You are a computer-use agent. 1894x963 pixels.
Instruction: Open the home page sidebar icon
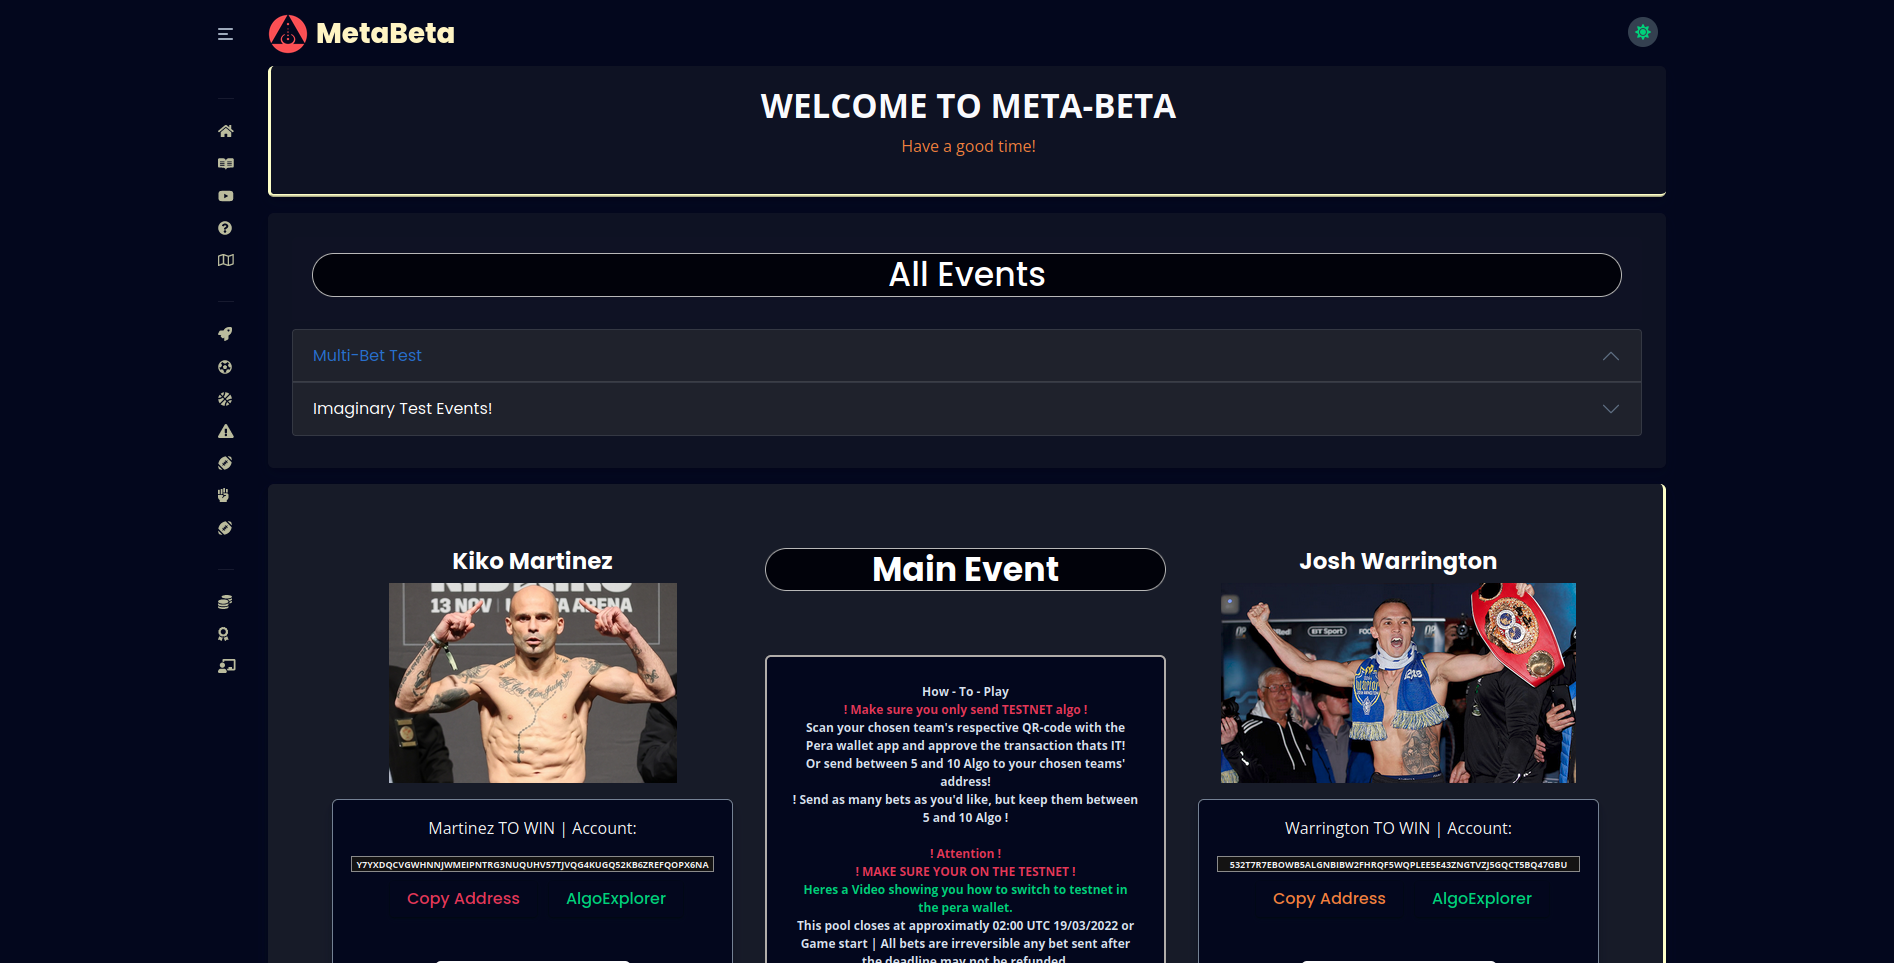(x=226, y=131)
